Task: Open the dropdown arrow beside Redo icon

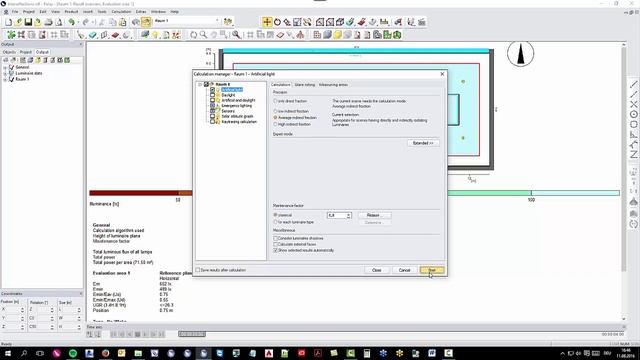Action: click(x=92, y=22)
